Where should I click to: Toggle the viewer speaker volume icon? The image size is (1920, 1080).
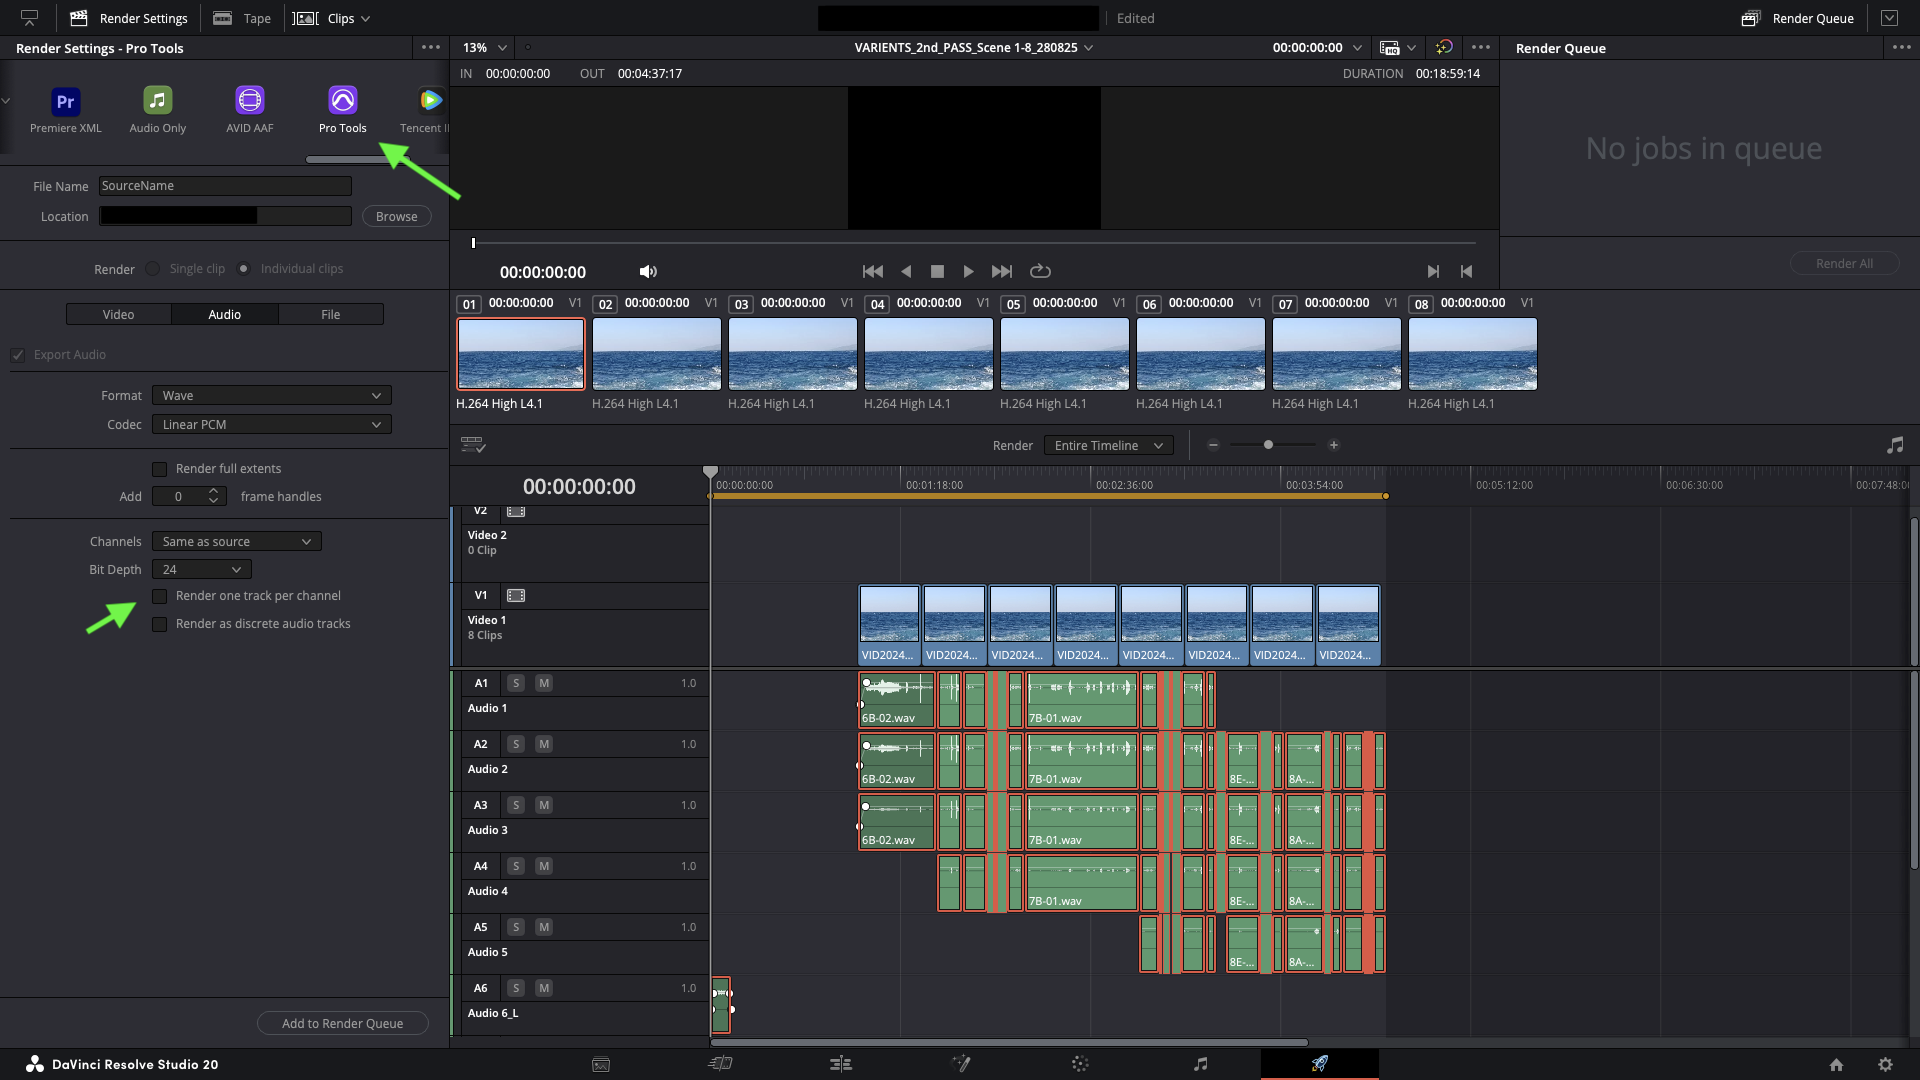click(648, 271)
